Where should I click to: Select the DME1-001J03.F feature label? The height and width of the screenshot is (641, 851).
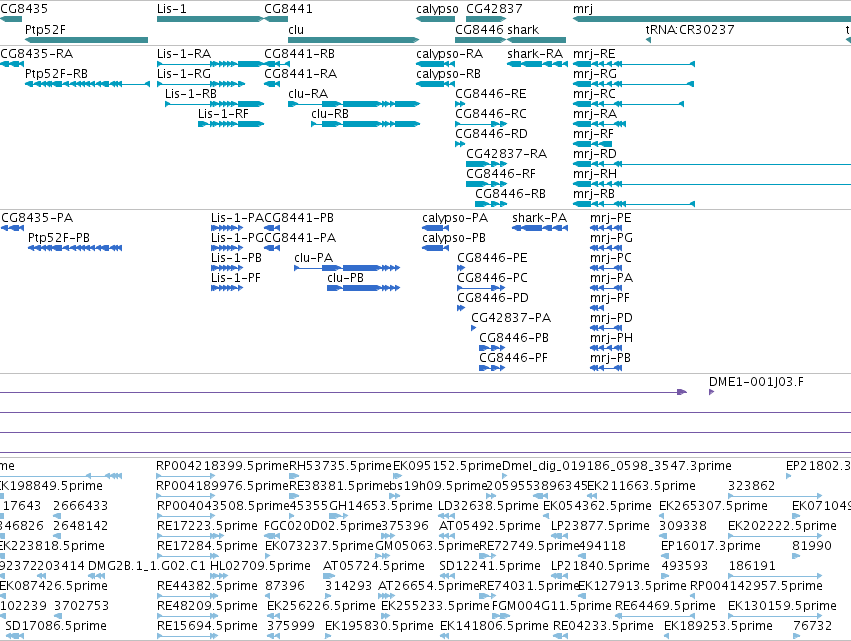[x=756, y=382]
